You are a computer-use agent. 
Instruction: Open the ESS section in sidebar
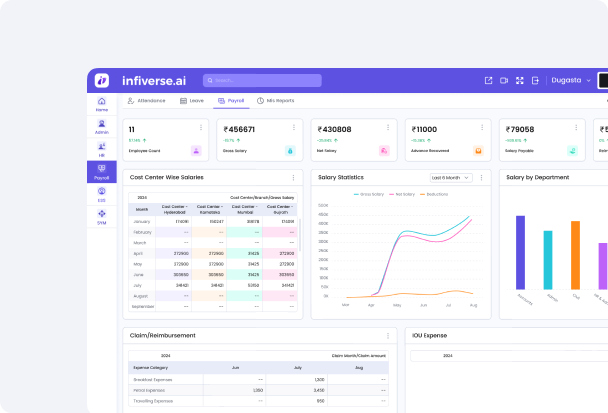pyautogui.click(x=102, y=194)
